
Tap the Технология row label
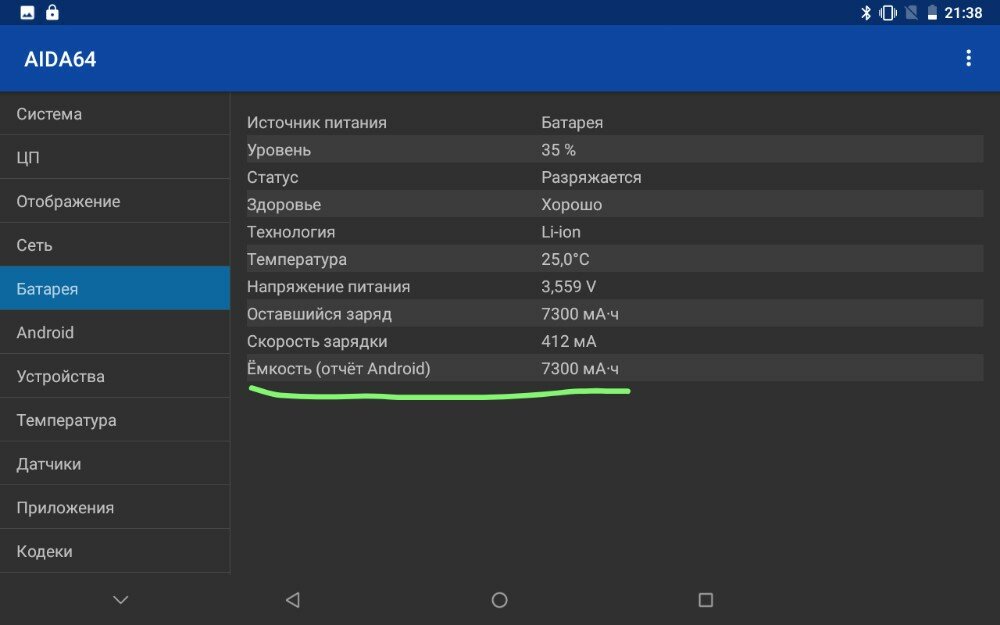point(291,232)
